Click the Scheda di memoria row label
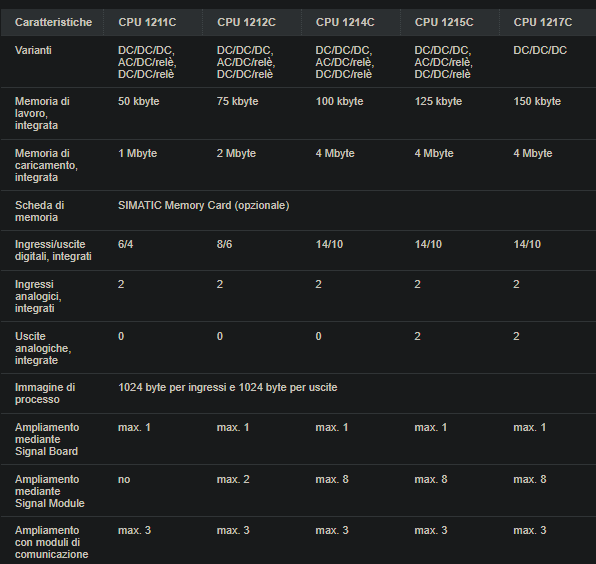596x564 pixels. pos(40,211)
